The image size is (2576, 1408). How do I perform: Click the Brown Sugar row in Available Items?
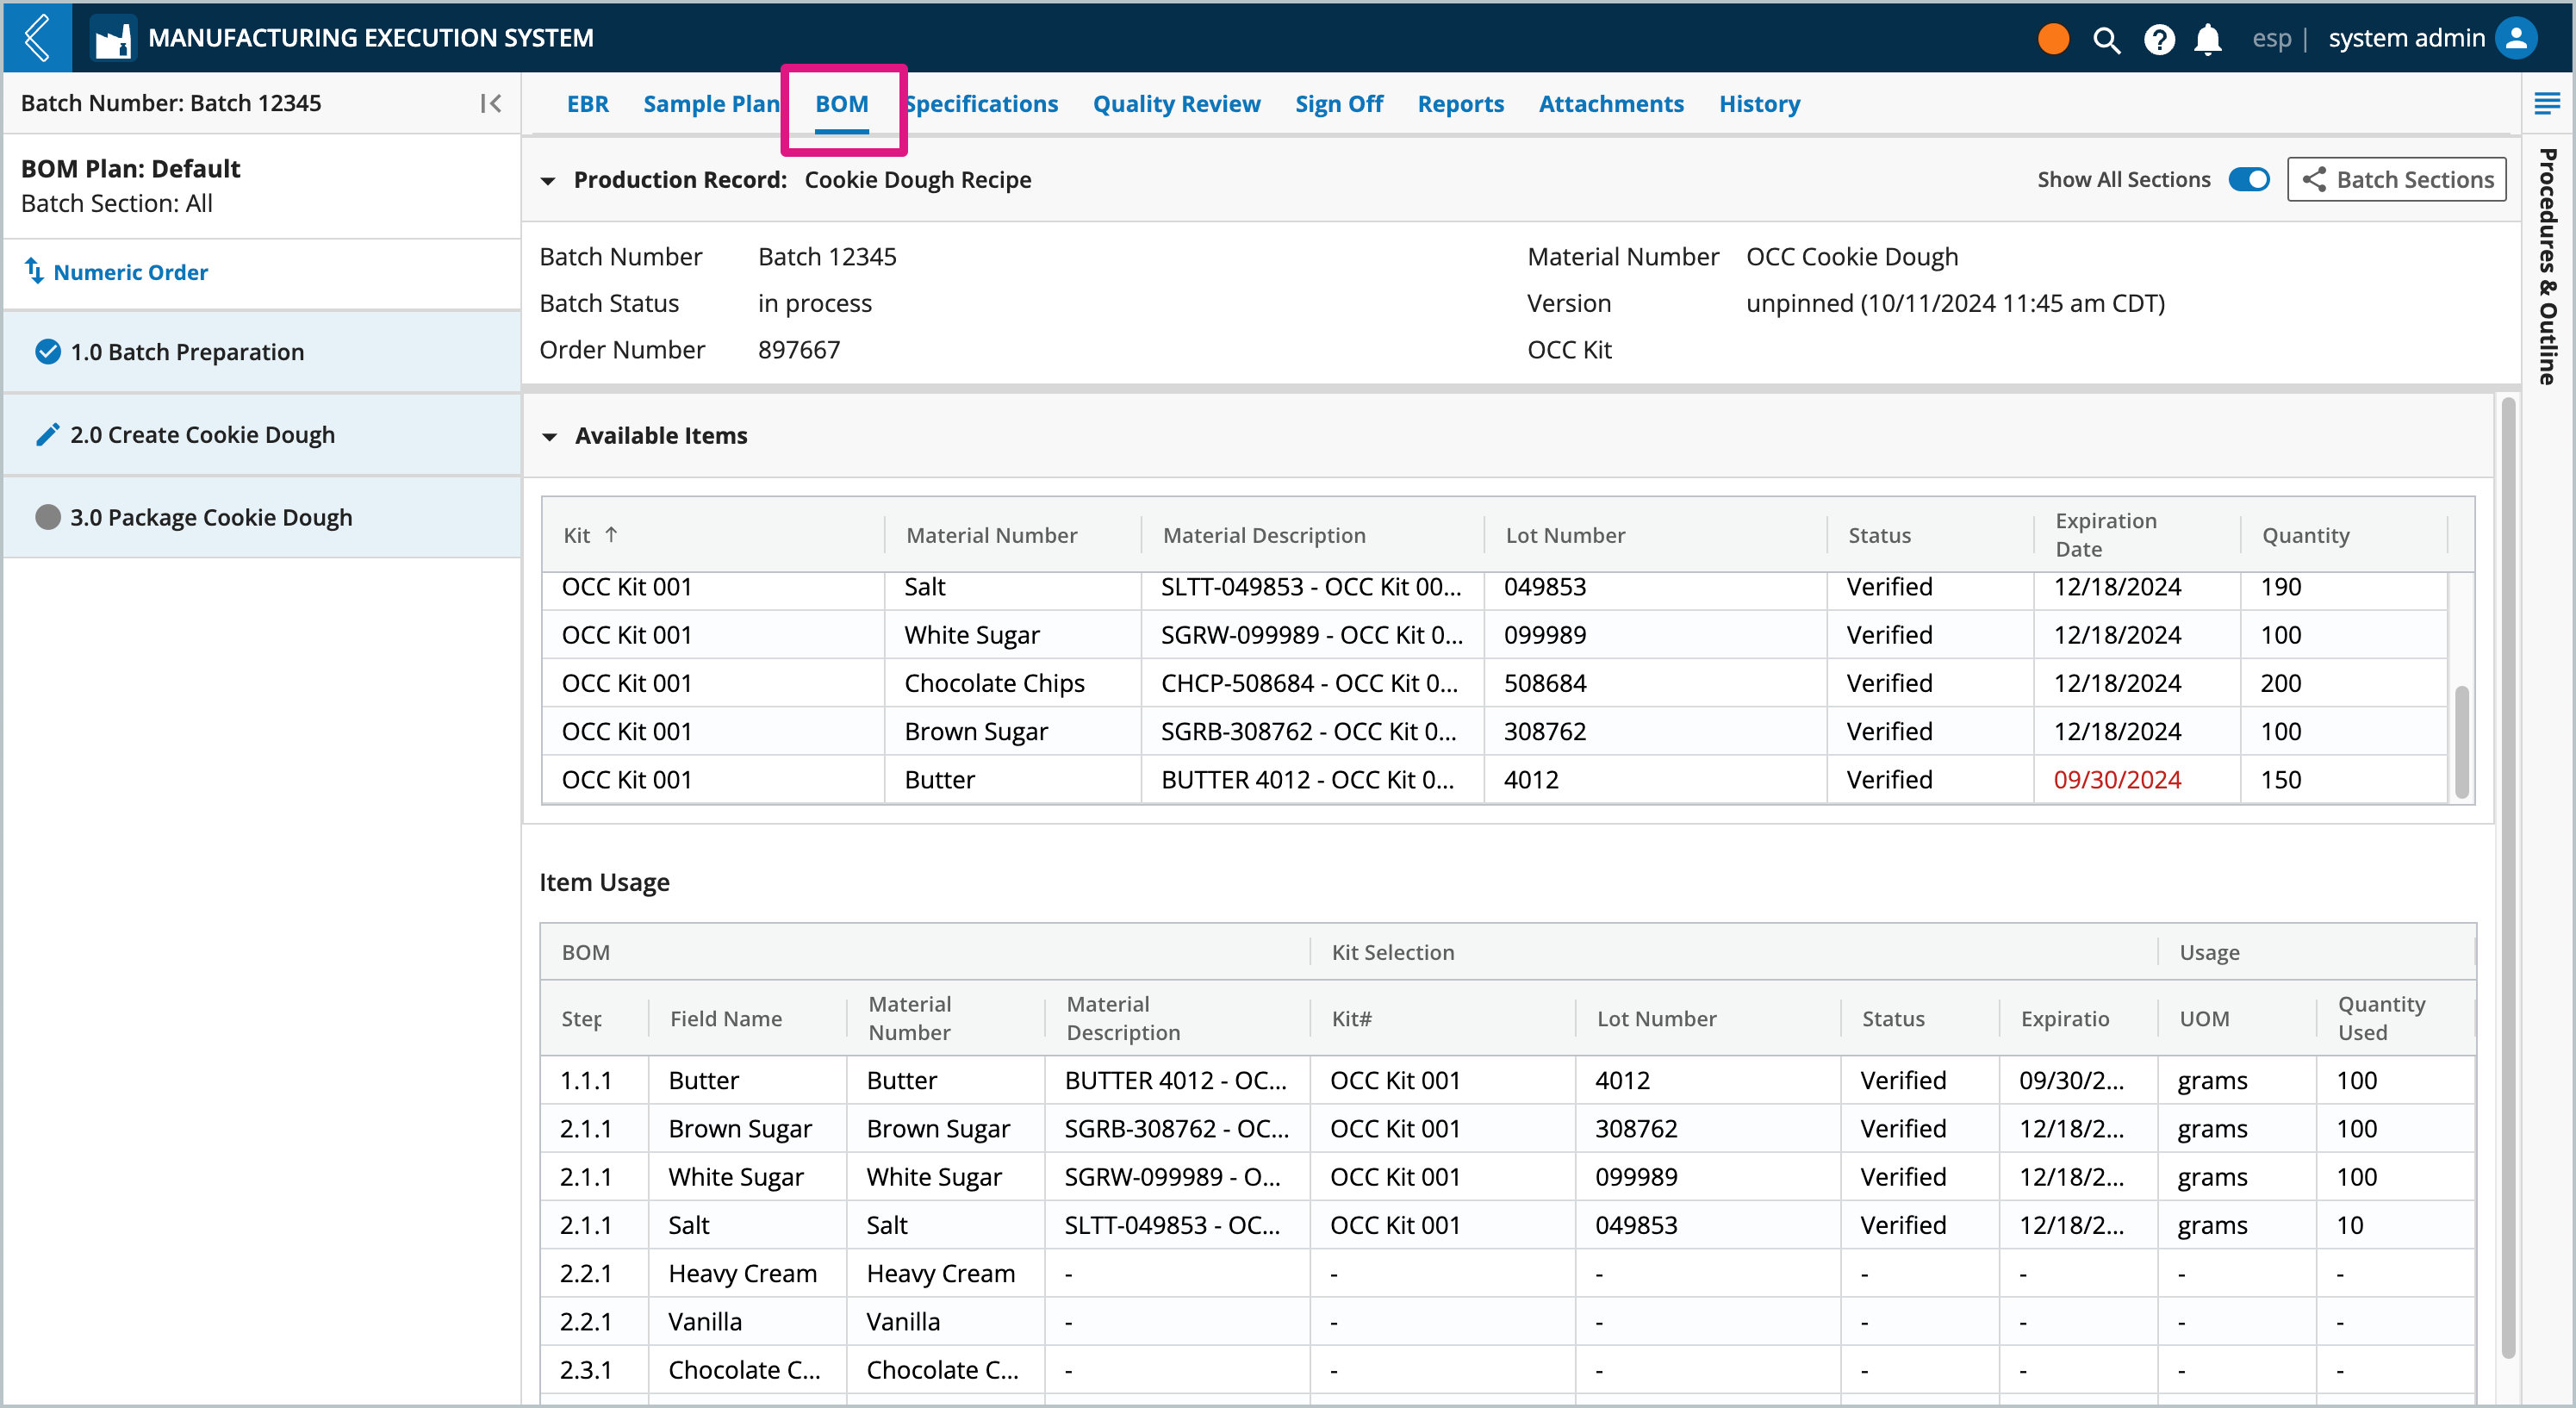1494,730
